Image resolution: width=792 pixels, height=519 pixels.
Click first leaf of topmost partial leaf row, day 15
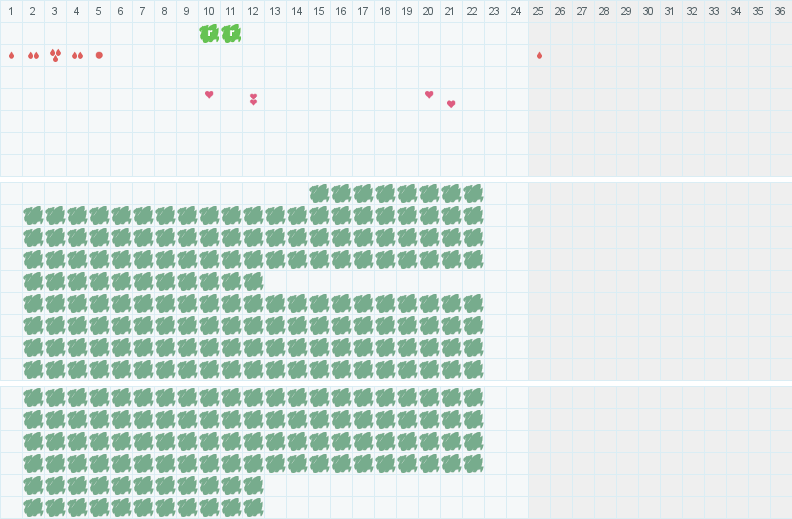coord(319,194)
